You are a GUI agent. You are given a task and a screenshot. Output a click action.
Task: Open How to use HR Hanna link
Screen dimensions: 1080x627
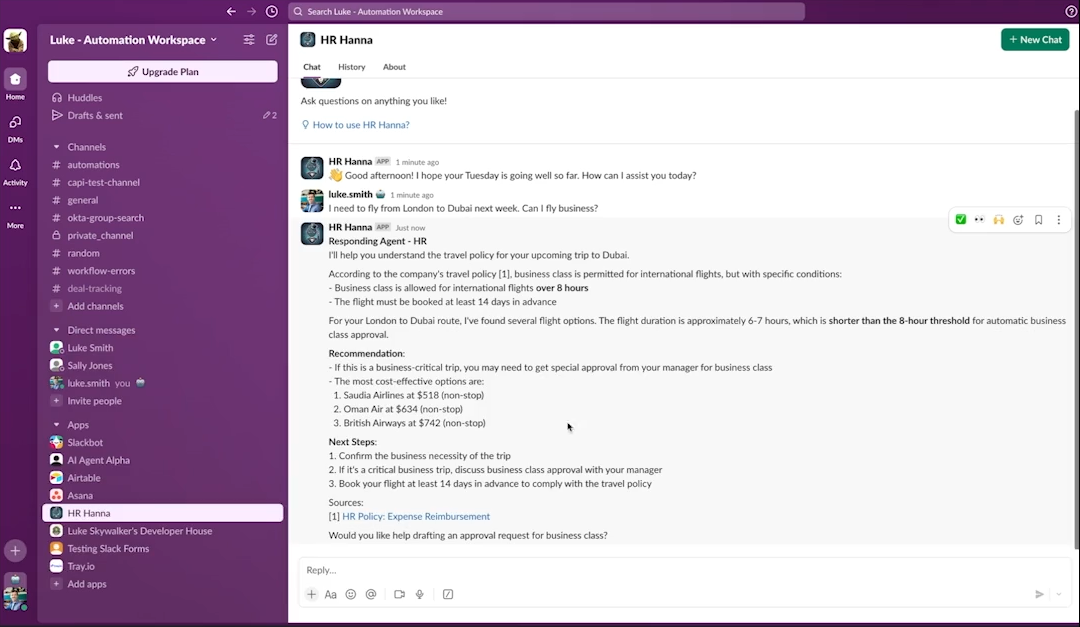(x=361, y=125)
